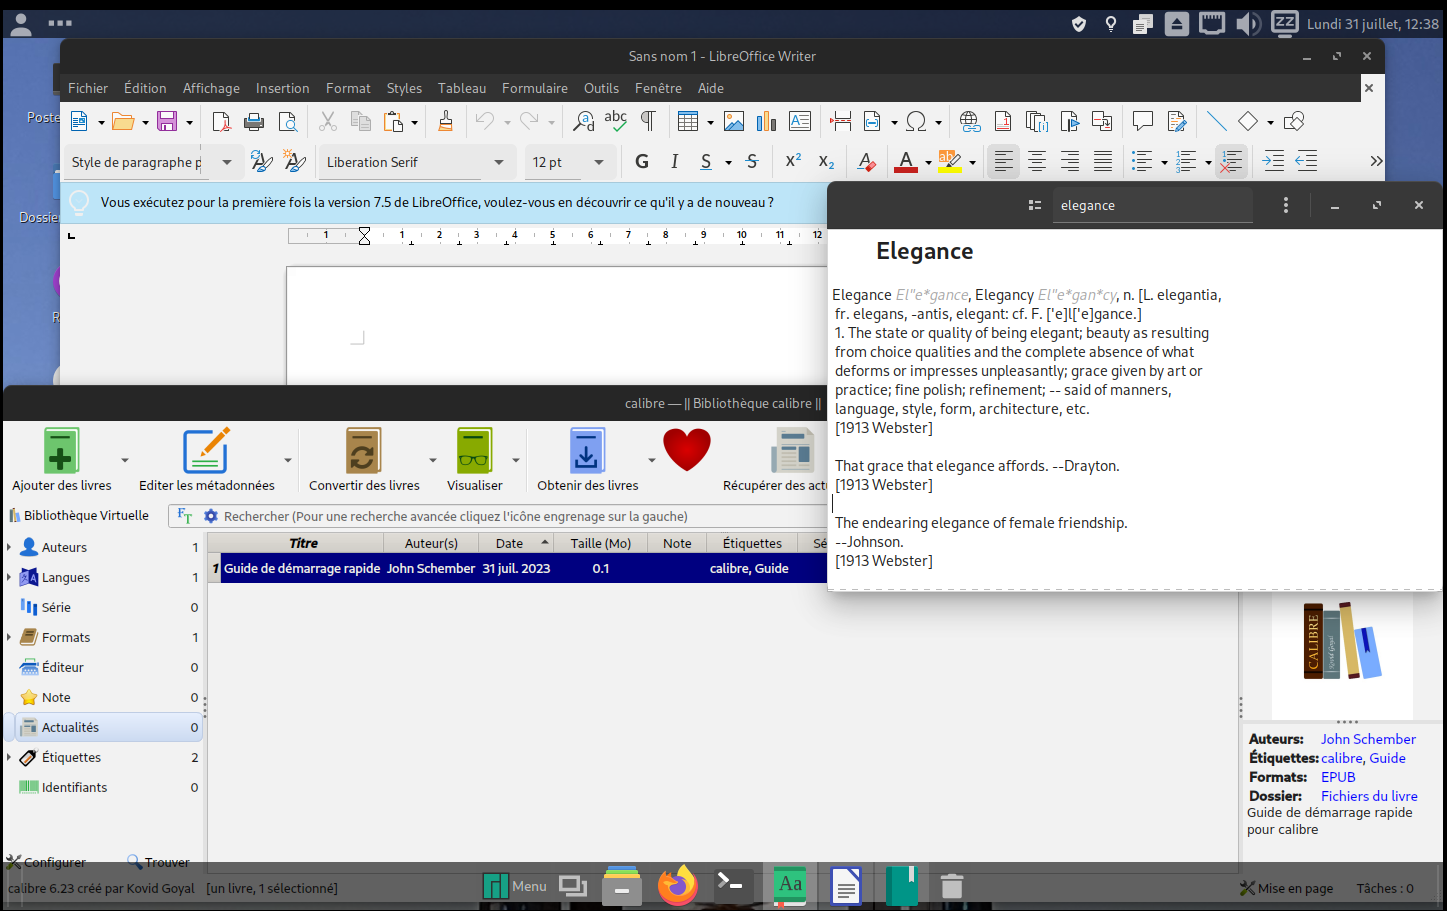This screenshot has width=1447, height=911.
Task: Open the Liberation Serif font dropdown
Action: (x=499, y=162)
